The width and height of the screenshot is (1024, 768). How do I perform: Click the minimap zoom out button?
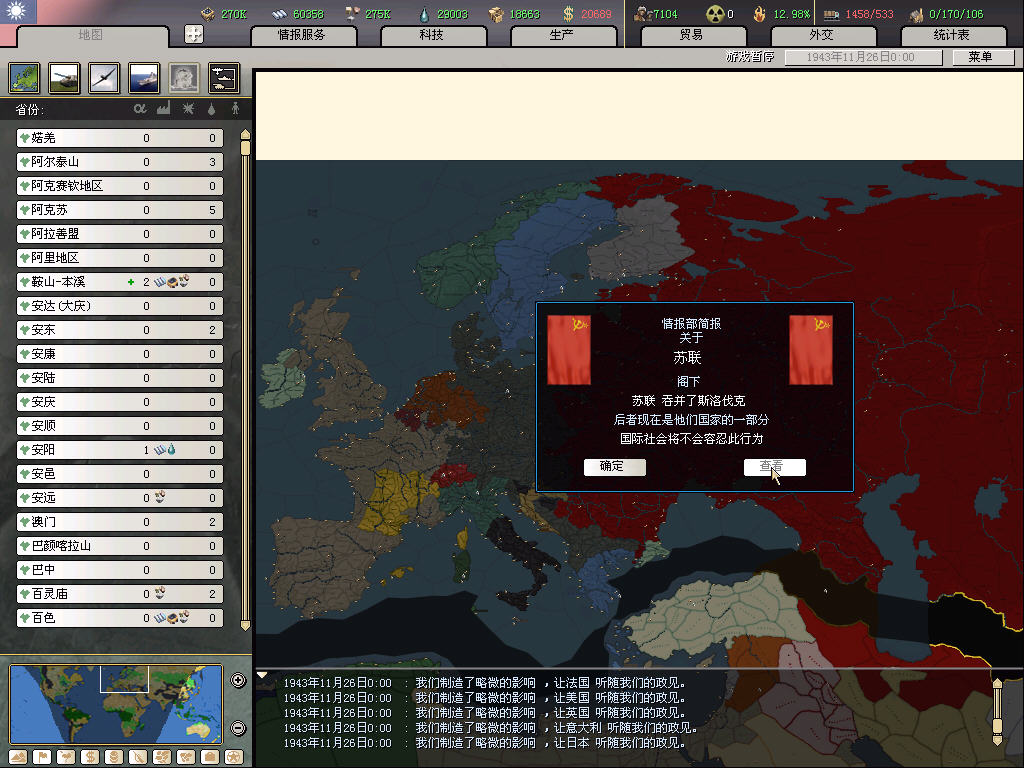[x=238, y=728]
